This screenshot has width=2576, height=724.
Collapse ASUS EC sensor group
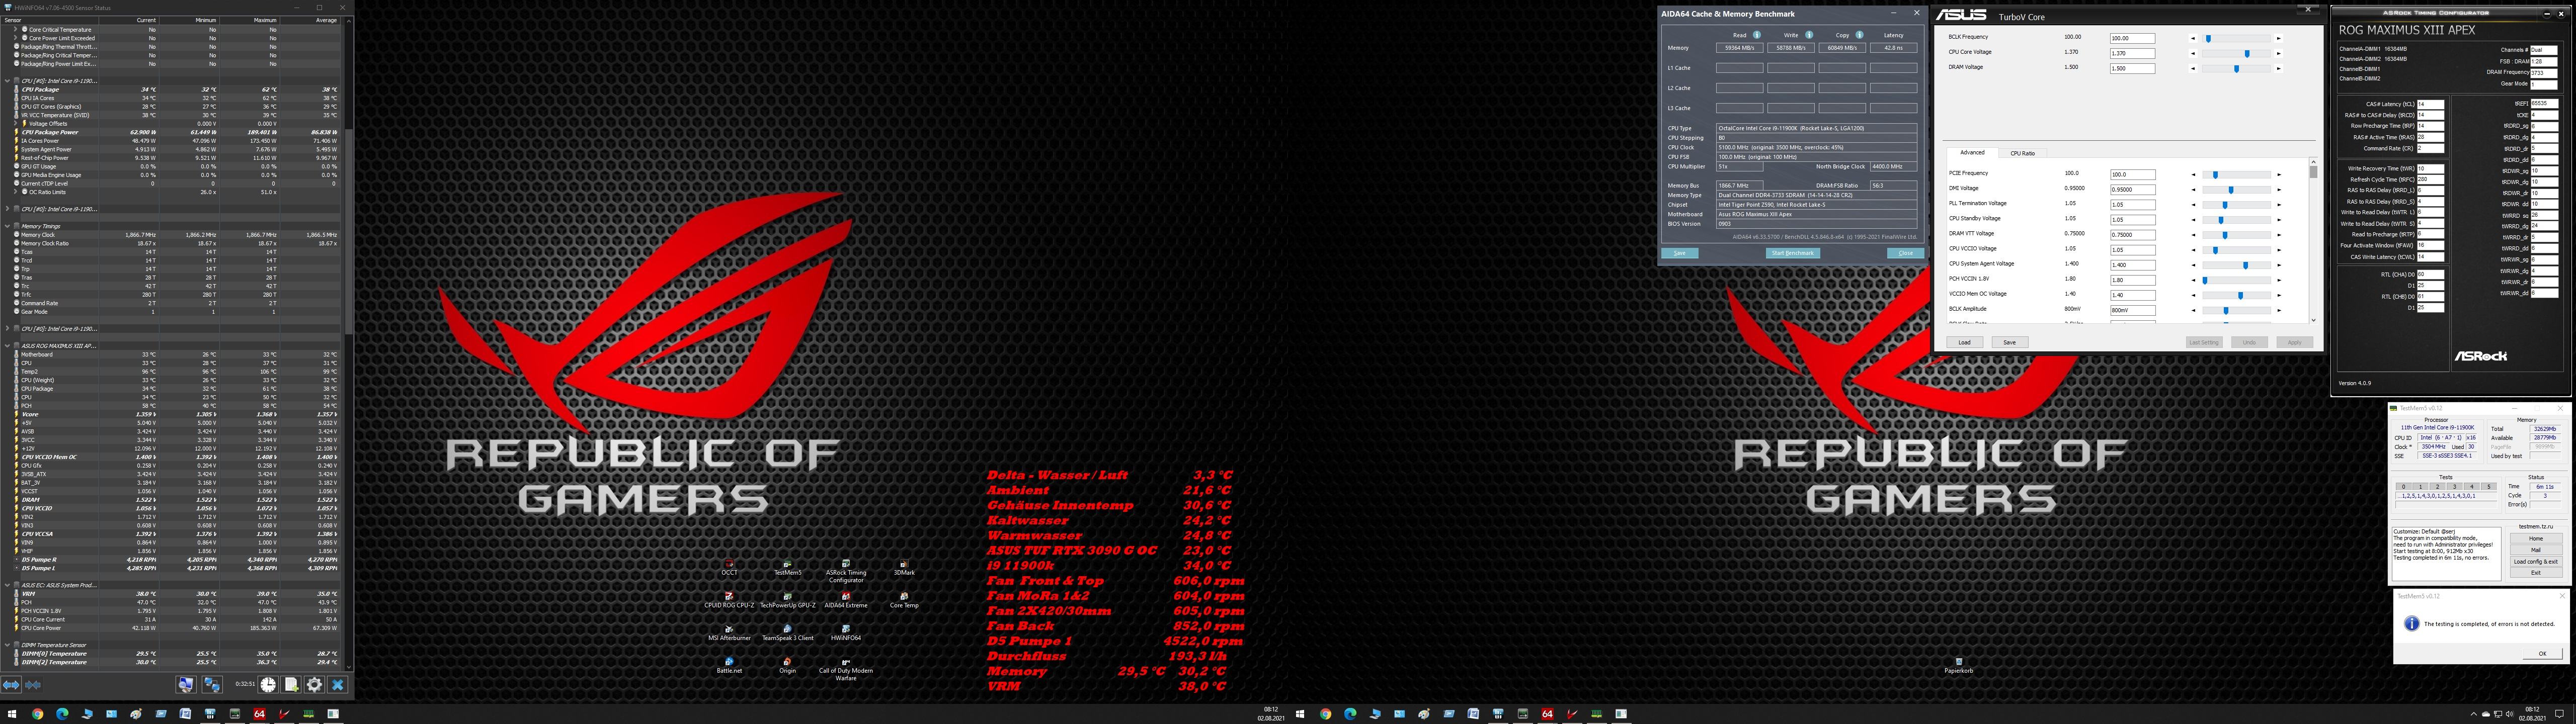[x=7, y=585]
